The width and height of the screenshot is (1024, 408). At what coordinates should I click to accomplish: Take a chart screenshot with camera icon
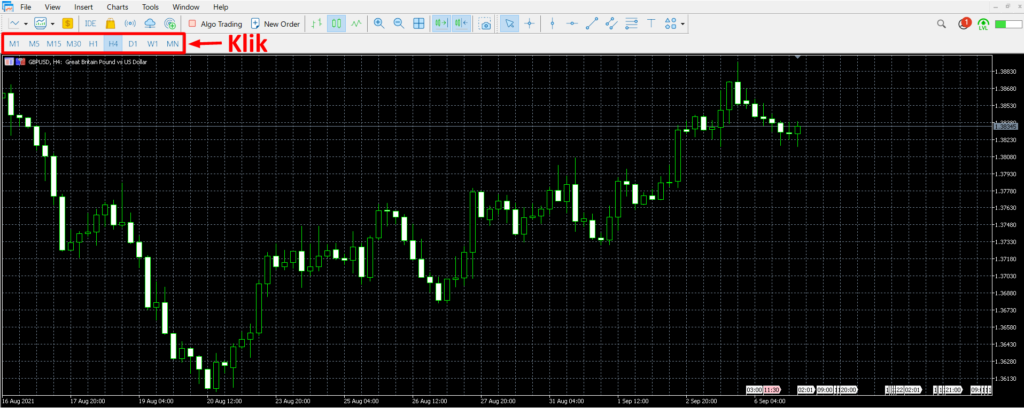[x=485, y=23]
